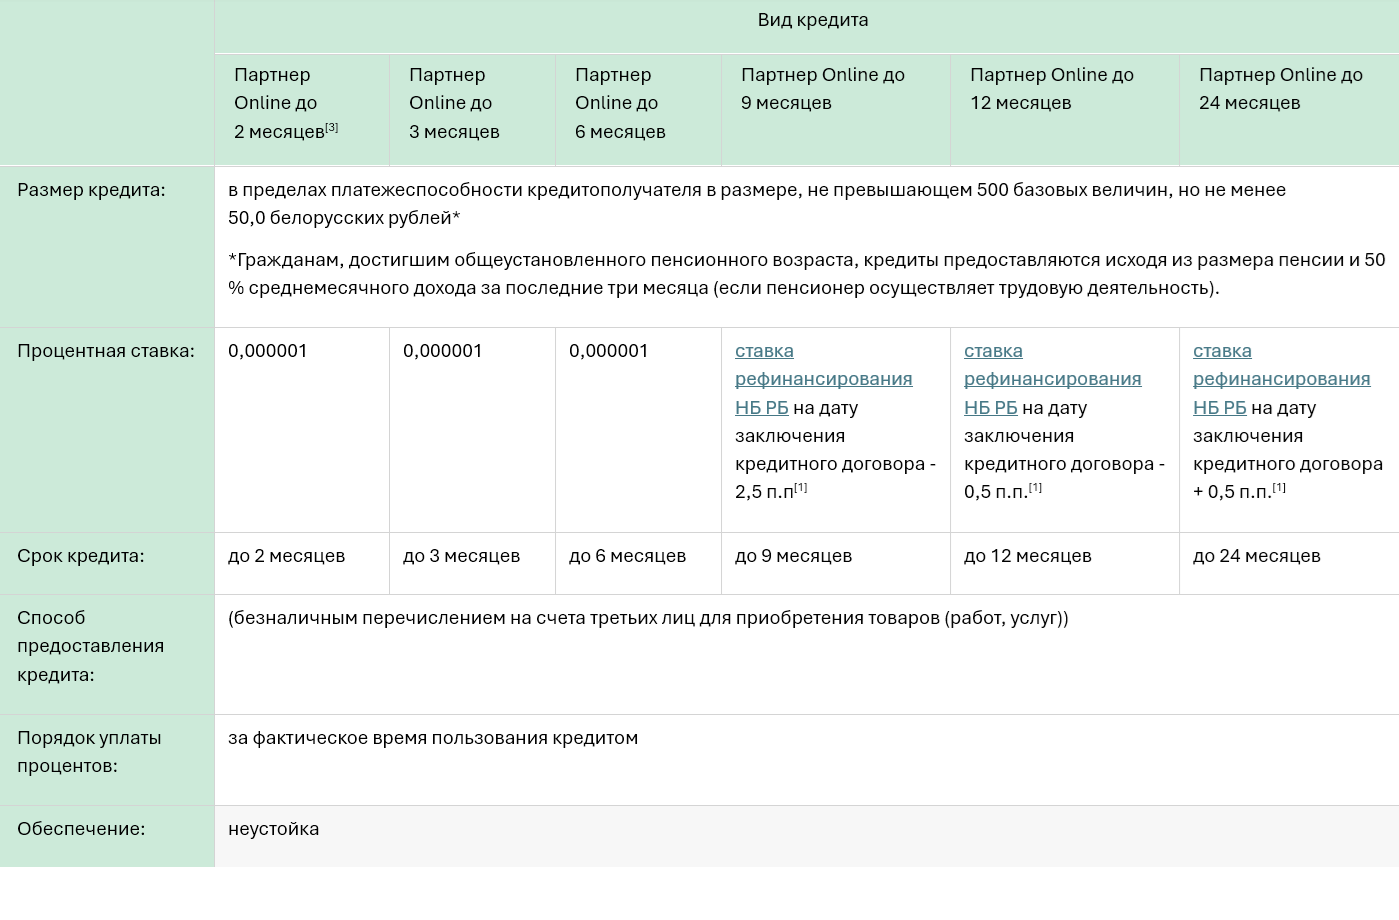Click footnote [1] after '+ 0,5 п.п.'
The width and height of the screenshot is (1399, 920).
[x=1280, y=488]
